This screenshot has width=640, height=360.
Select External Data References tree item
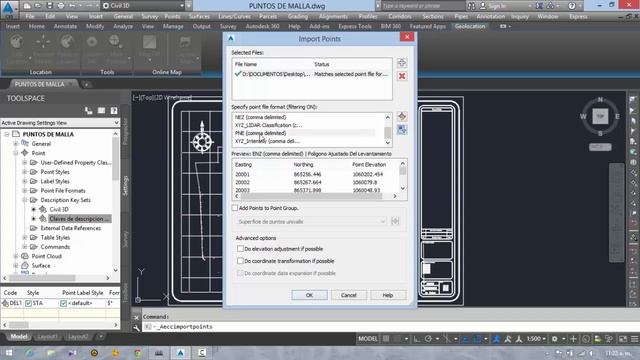tap(71, 228)
